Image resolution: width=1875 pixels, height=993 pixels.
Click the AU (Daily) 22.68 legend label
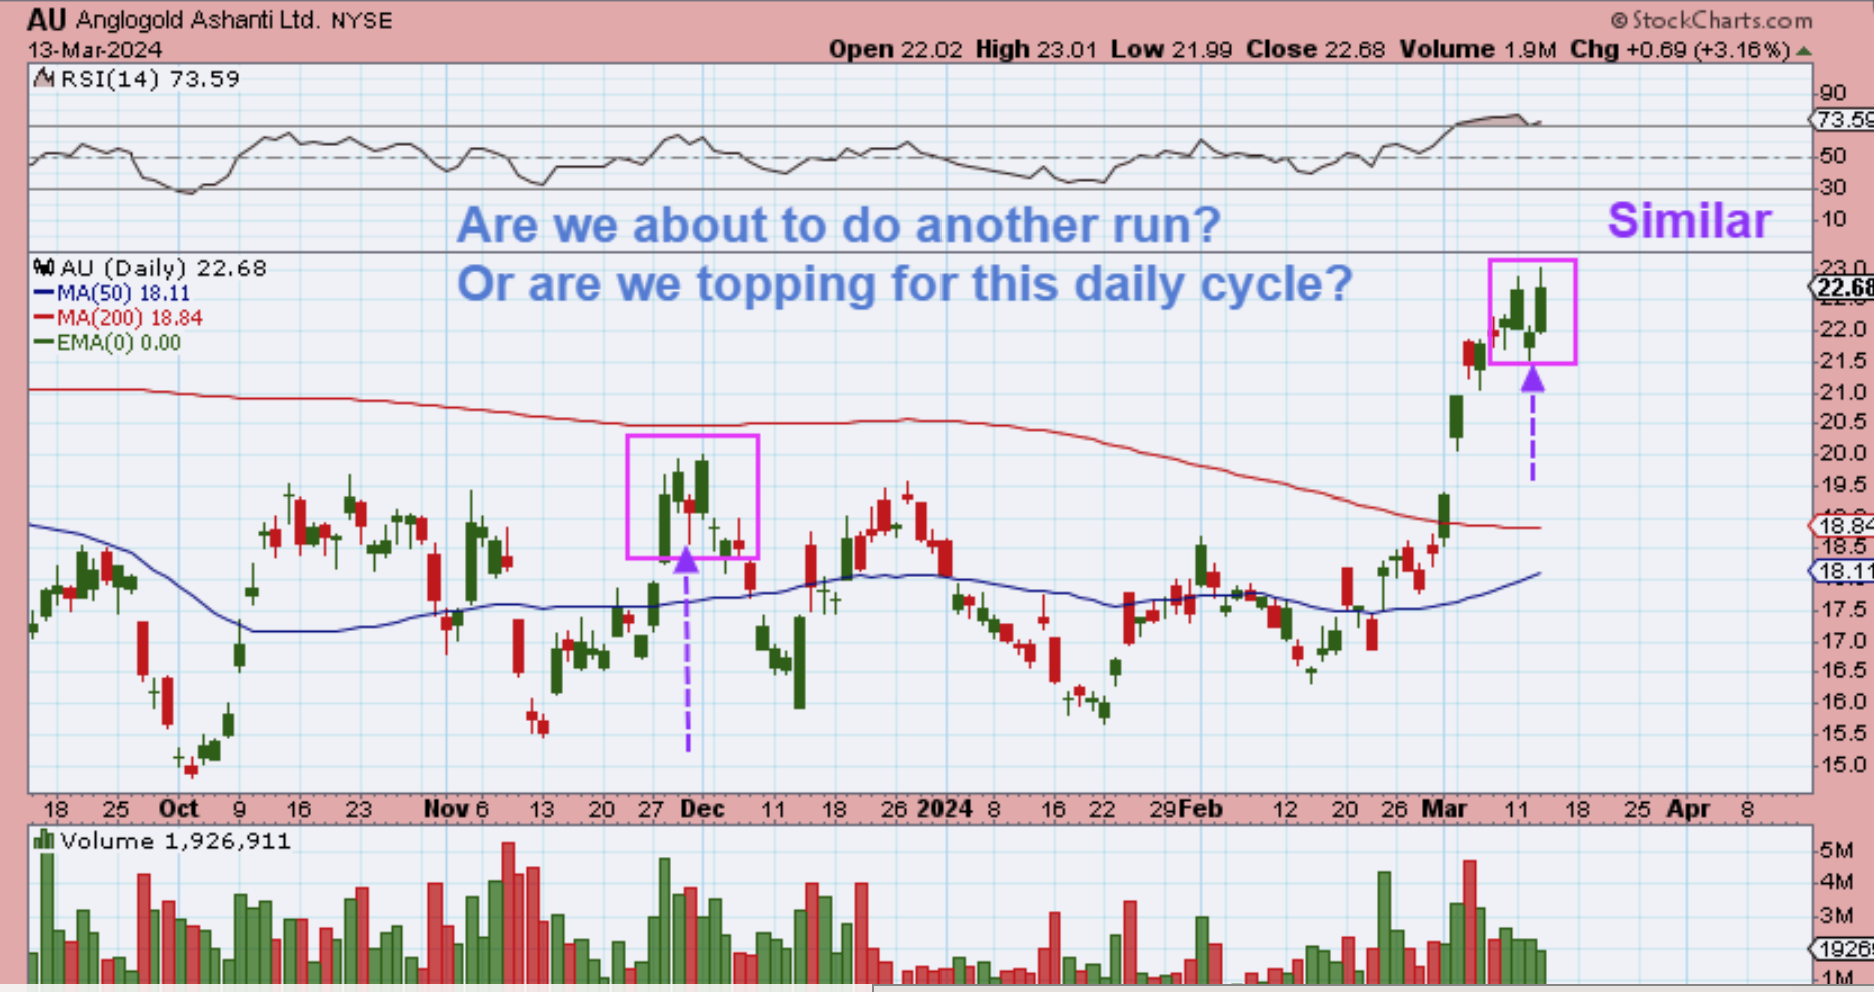tap(163, 268)
